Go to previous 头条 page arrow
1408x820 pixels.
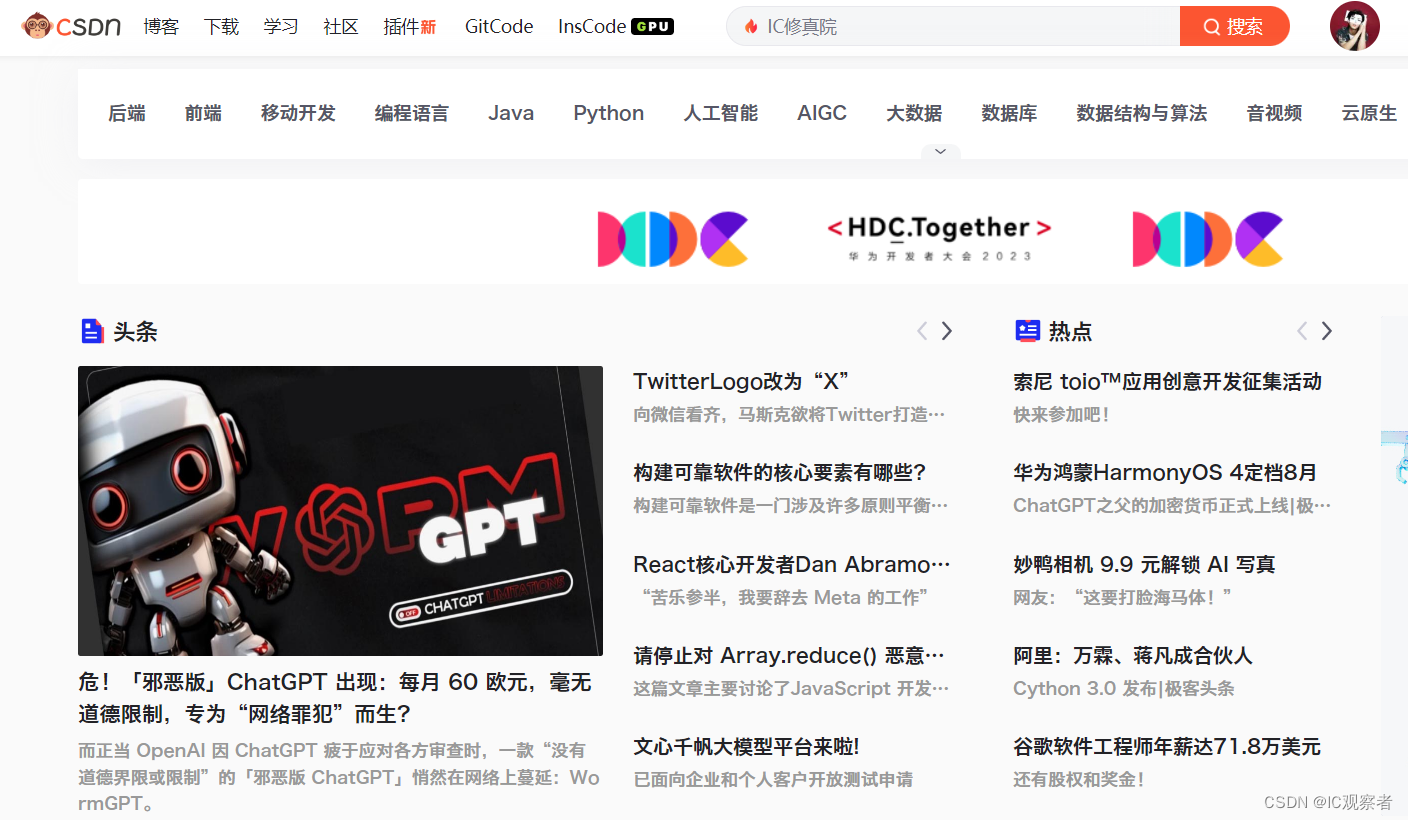pos(922,331)
